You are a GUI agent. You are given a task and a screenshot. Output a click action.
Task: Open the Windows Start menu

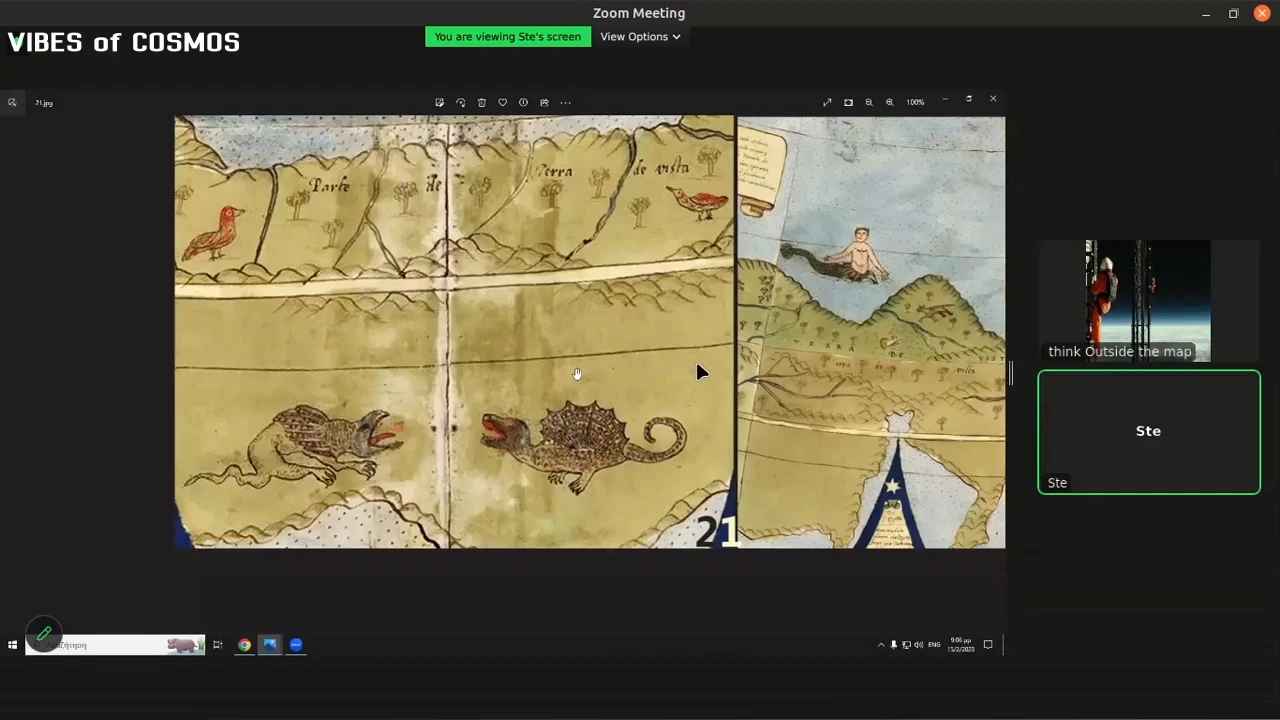[13, 645]
